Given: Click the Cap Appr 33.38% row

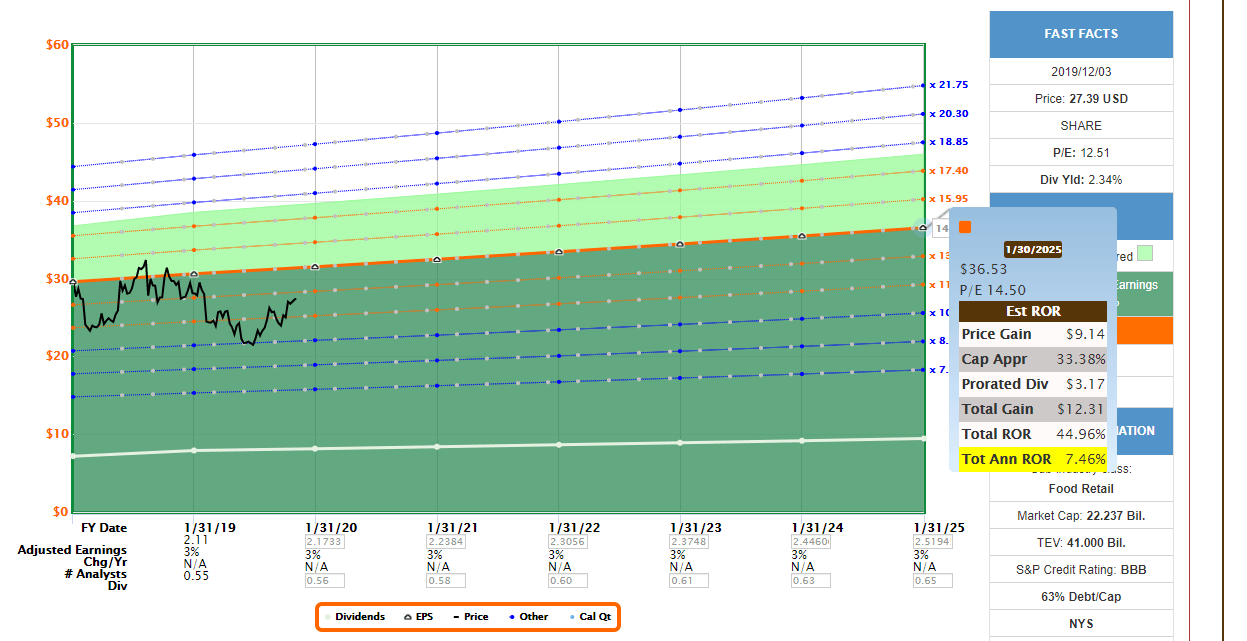Looking at the screenshot, I should pos(1033,359).
